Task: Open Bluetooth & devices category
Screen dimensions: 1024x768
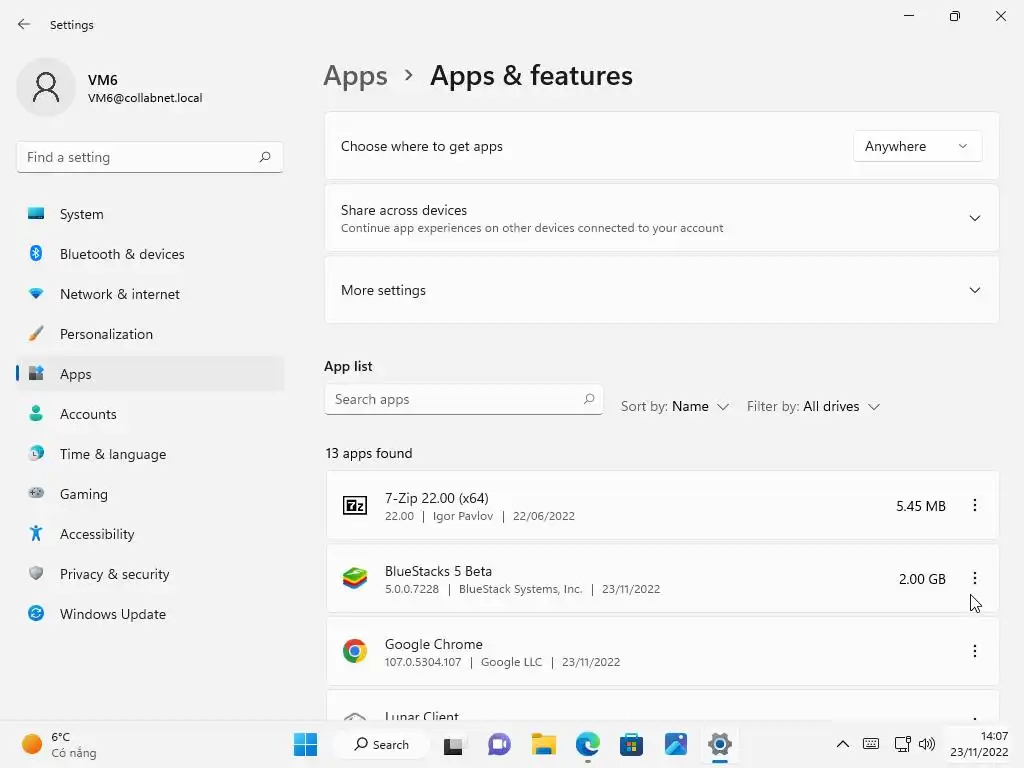Action: (x=150, y=254)
